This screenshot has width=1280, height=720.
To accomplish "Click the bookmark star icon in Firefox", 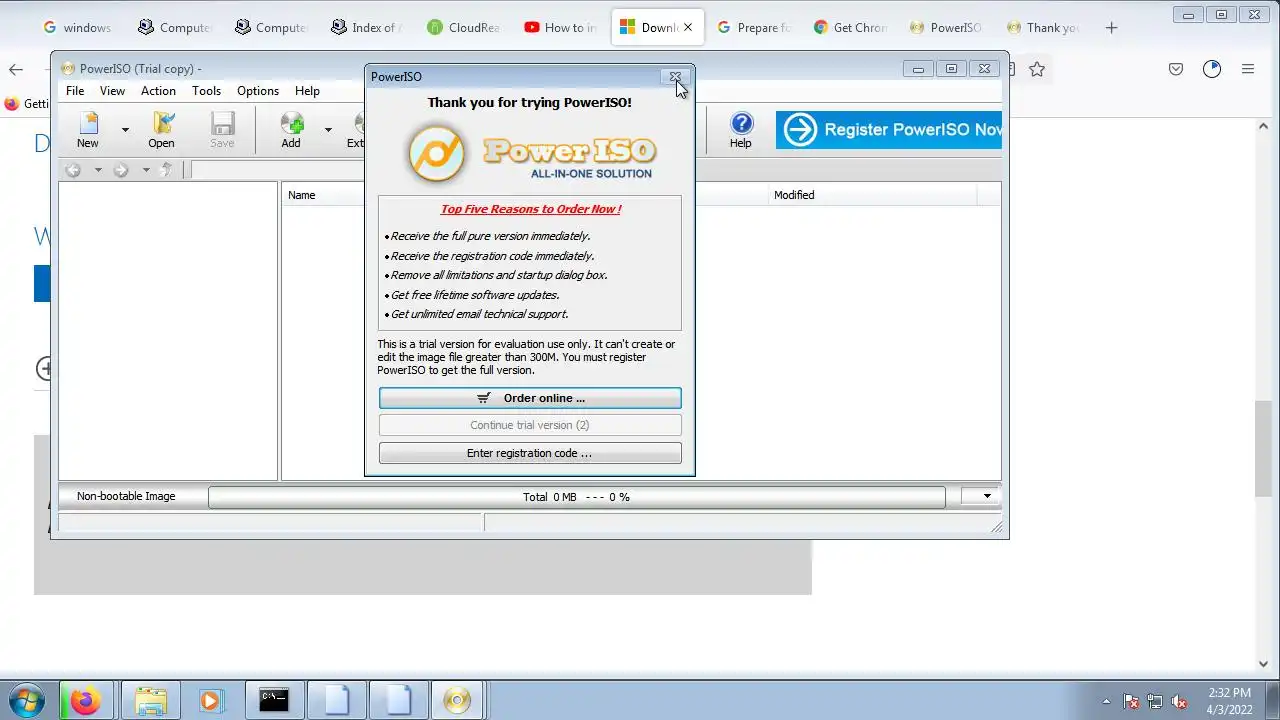I will point(1037,69).
